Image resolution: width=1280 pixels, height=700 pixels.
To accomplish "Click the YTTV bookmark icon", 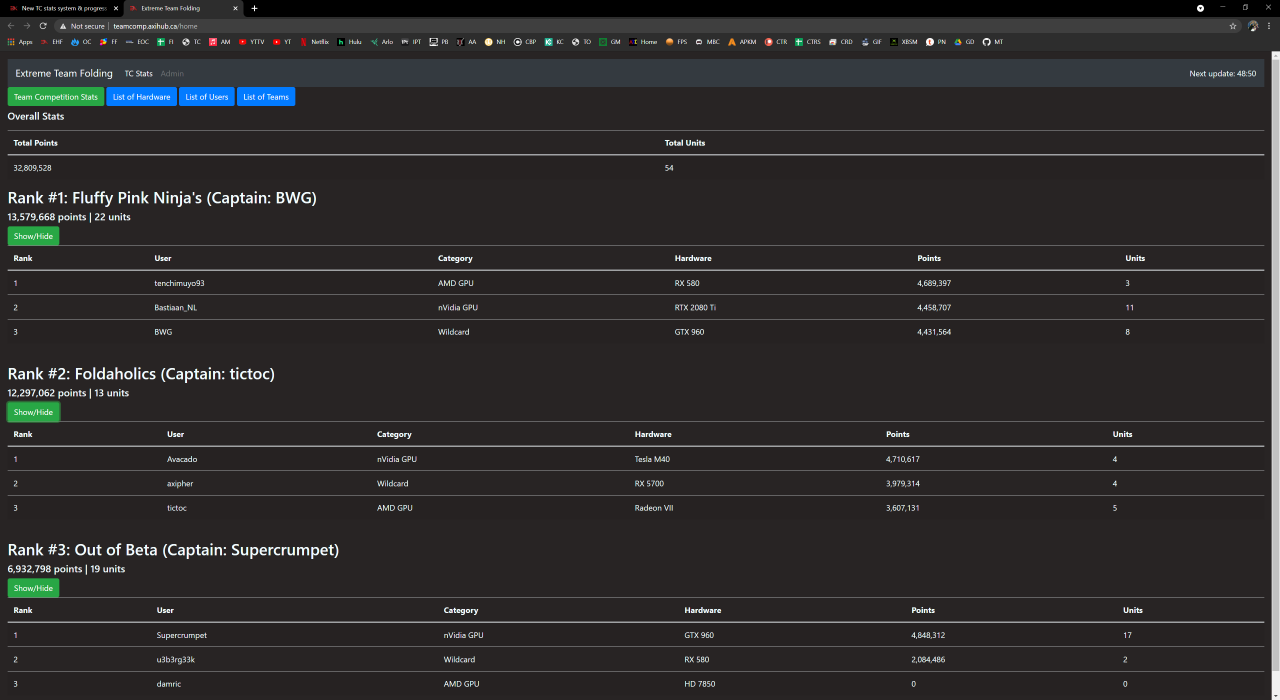I will coord(243,42).
